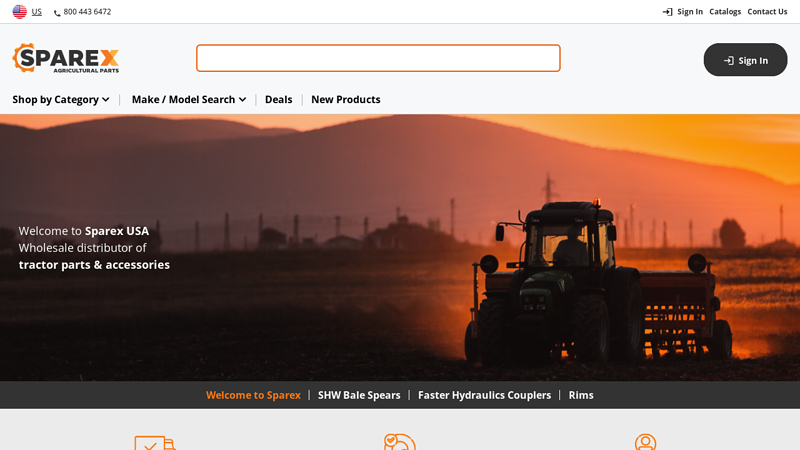Expand the Make / Model Search dropdown
This screenshot has height=450, width=800.
pos(189,99)
